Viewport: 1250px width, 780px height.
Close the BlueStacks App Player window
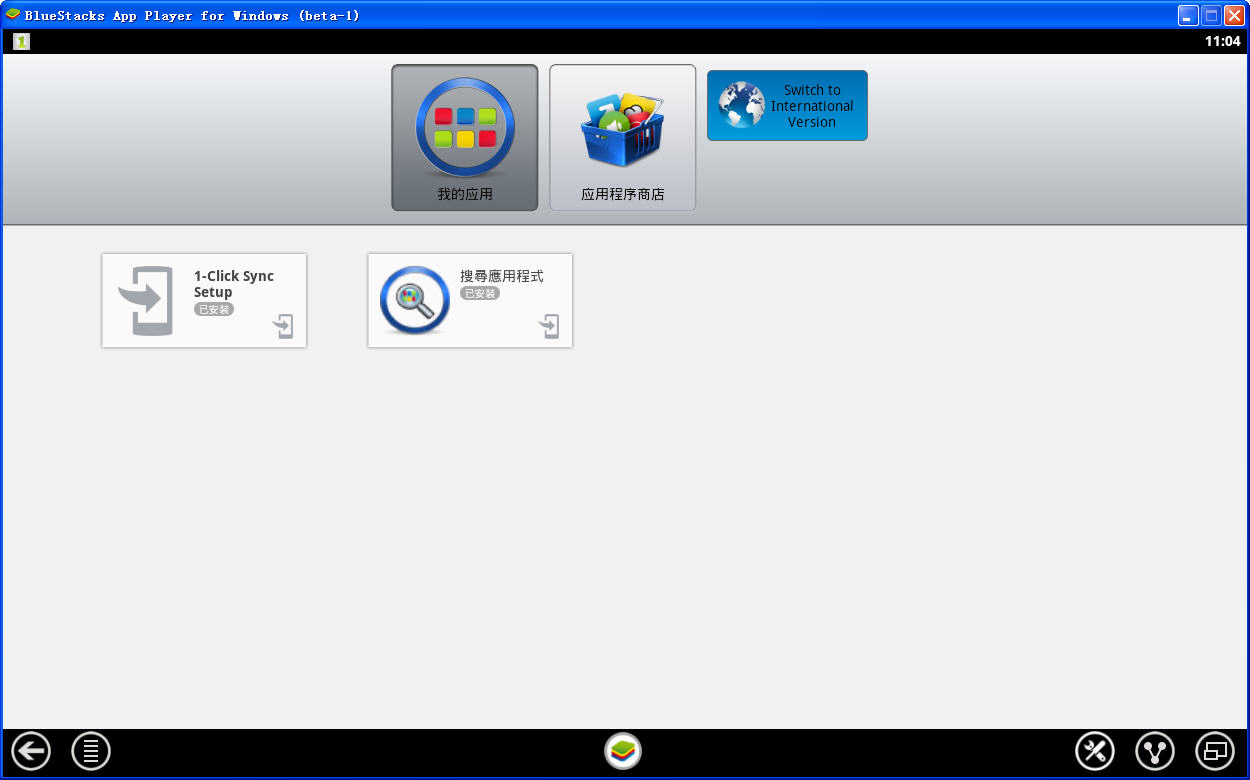[x=1234, y=15]
